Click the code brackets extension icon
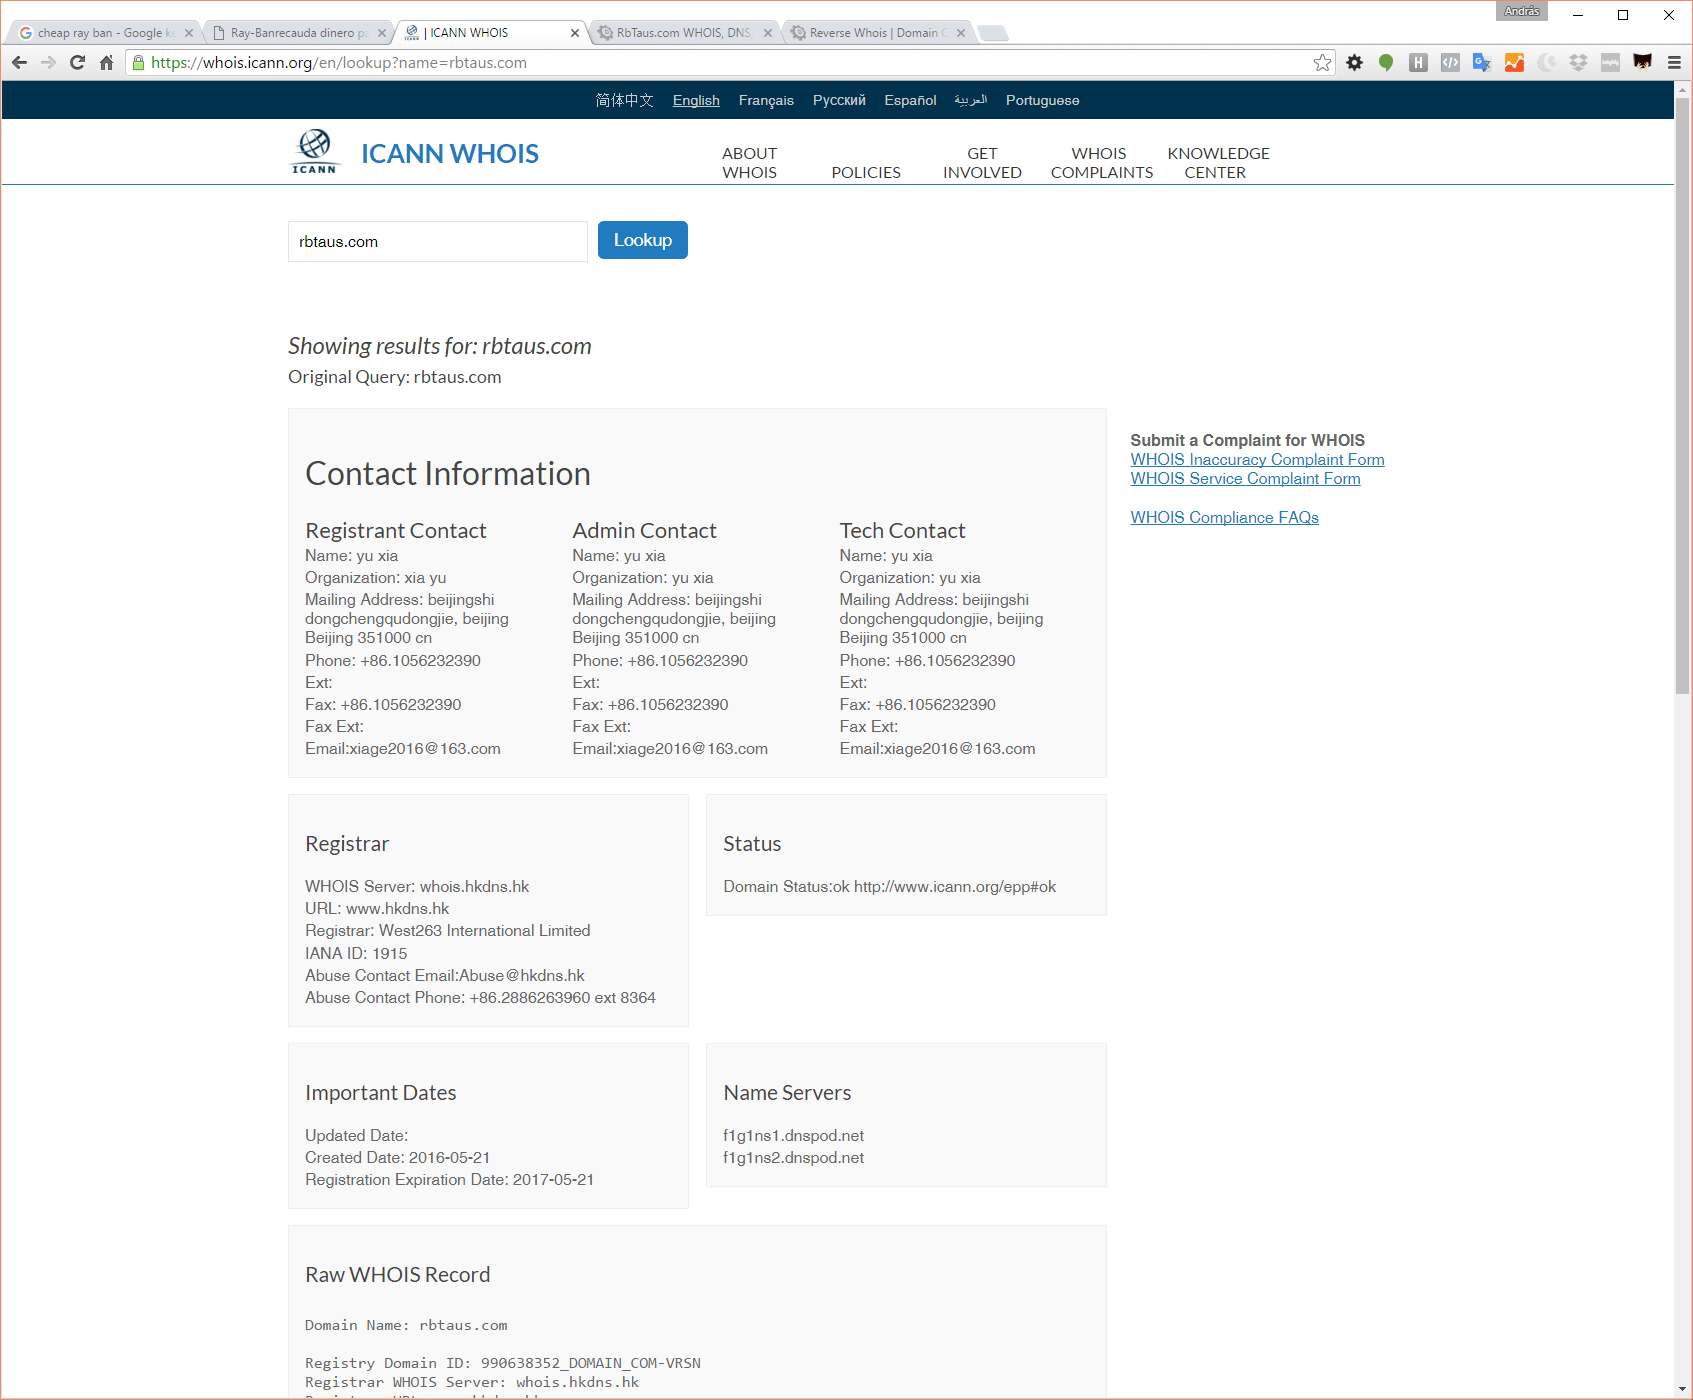The image size is (1693, 1400). [x=1450, y=63]
